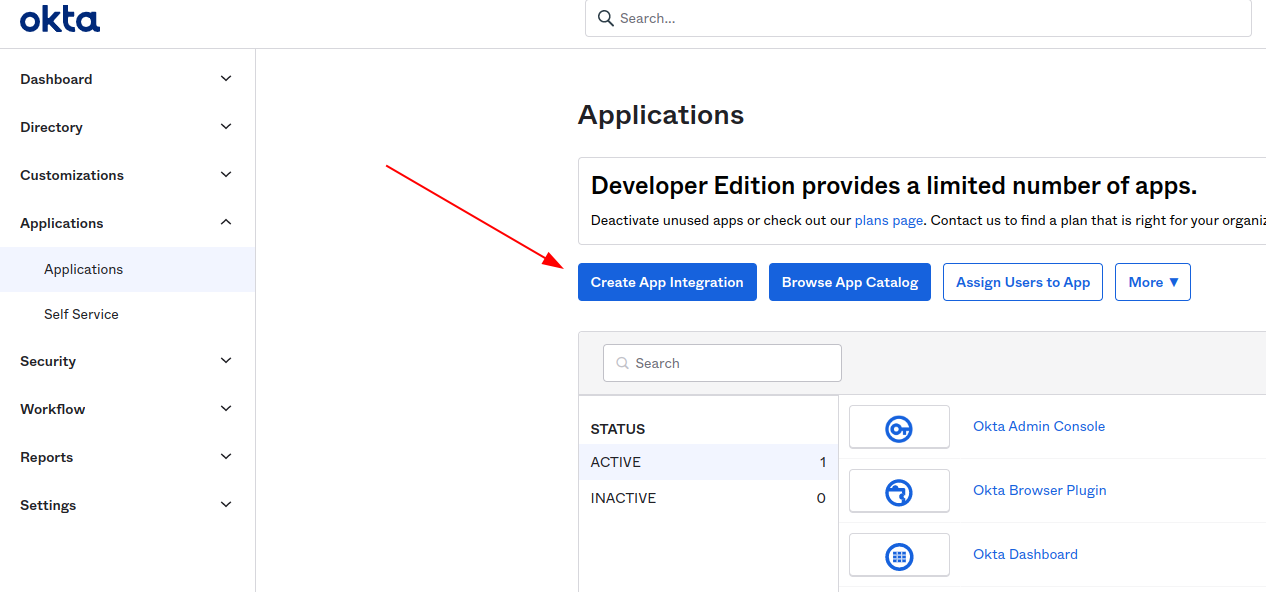Focus the applications Search field

[722, 363]
